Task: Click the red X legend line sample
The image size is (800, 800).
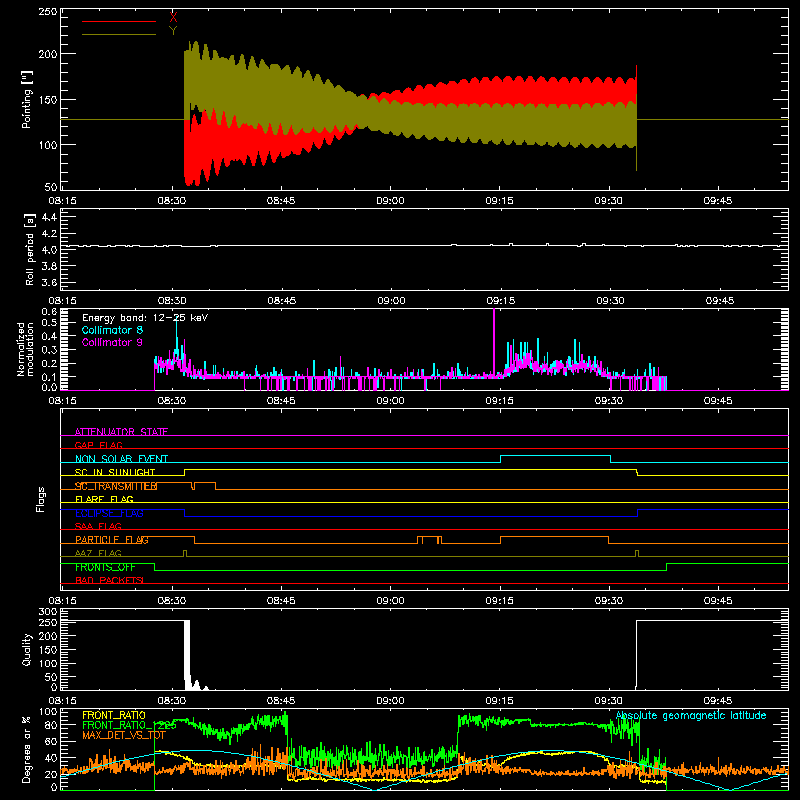Action: [x=119, y=21]
